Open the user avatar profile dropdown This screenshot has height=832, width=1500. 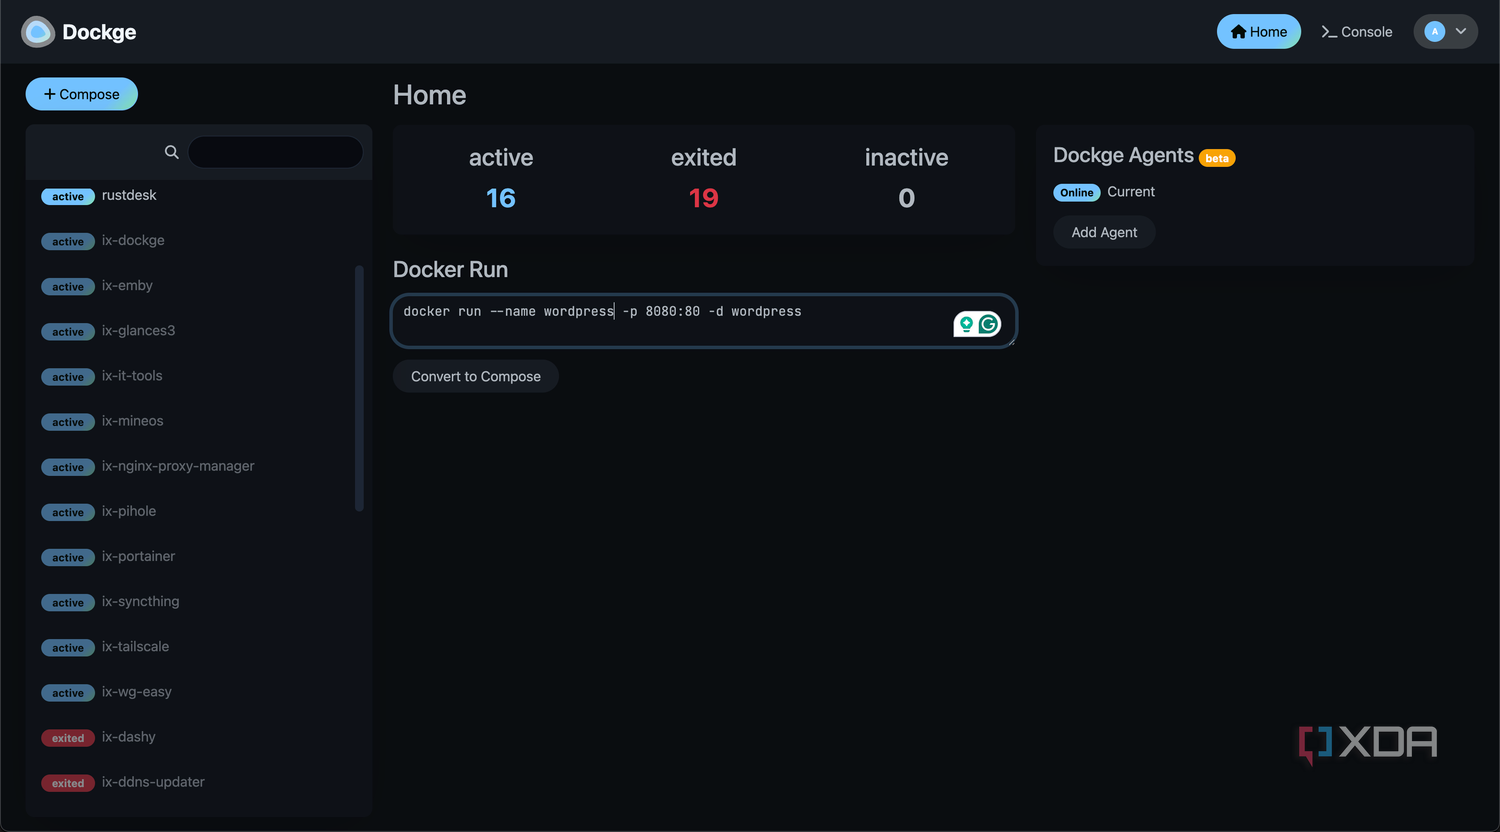click(1445, 31)
